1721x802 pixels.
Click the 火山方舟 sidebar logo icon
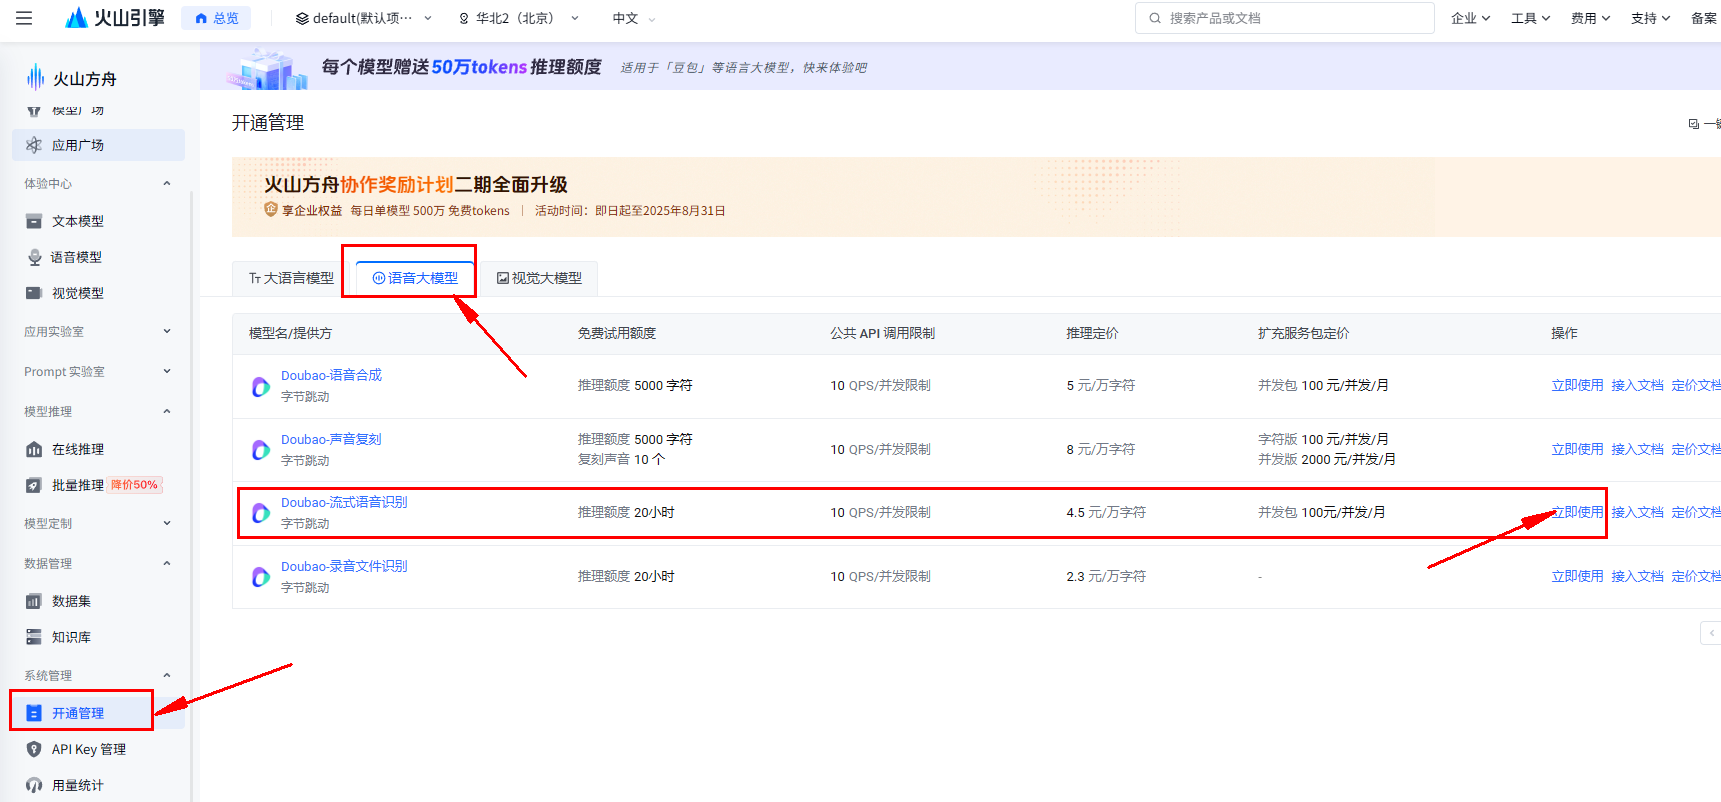pyautogui.click(x=35, y=78)
